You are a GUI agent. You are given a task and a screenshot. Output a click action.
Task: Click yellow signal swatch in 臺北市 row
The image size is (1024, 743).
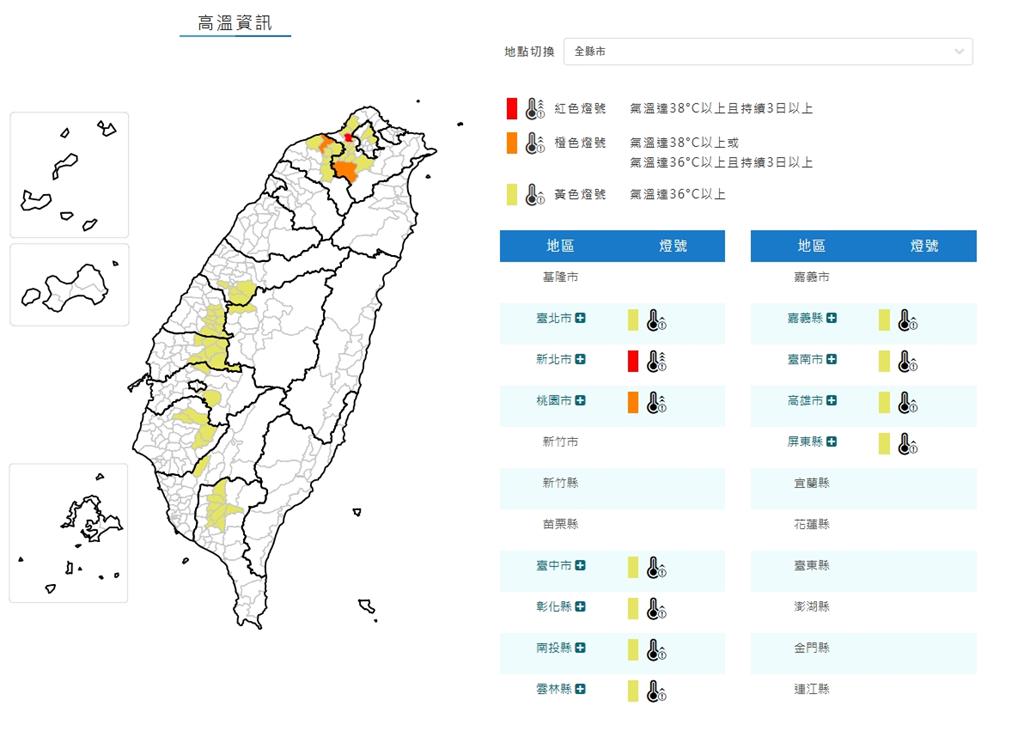pos(633,320)
